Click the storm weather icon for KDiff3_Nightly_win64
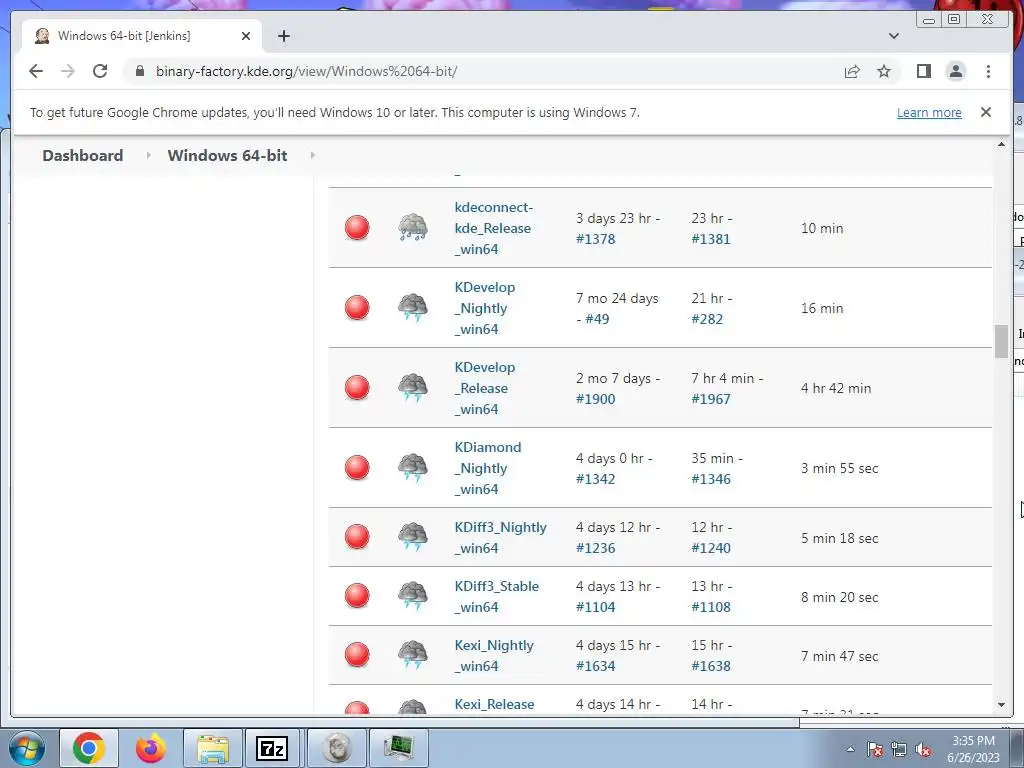Screen dimensions: 1024x768 click(x=413, y=537)
